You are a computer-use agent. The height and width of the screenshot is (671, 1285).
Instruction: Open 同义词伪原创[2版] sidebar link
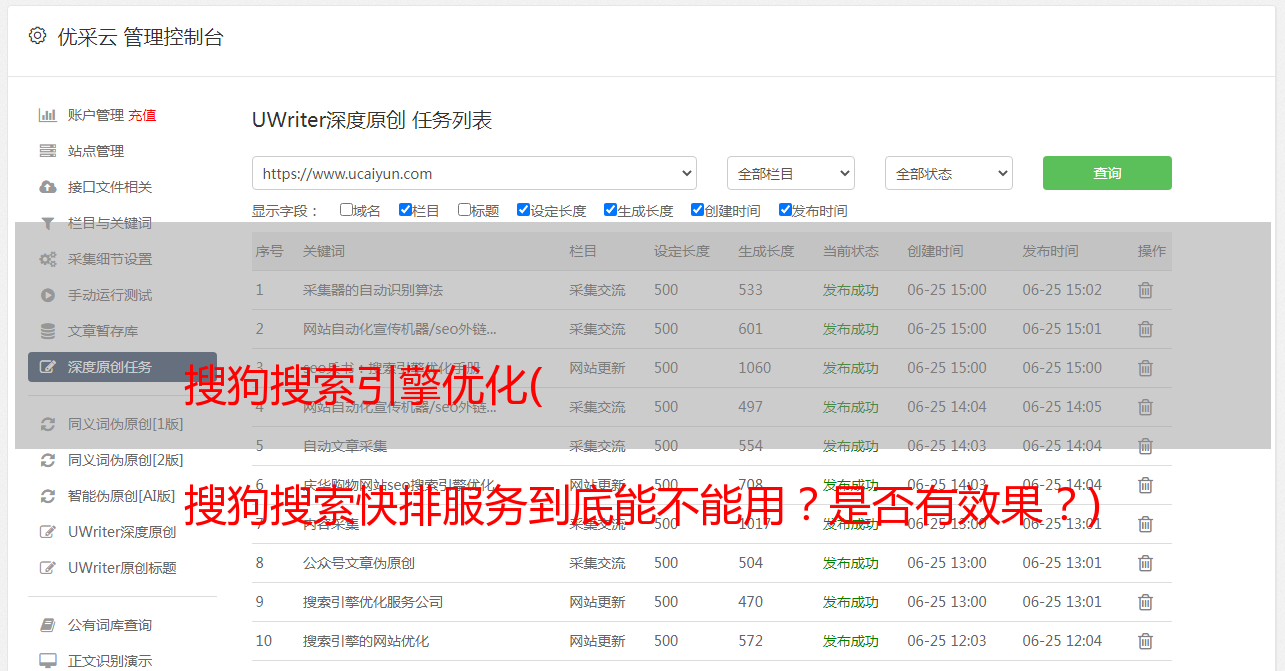coord(126,460)
